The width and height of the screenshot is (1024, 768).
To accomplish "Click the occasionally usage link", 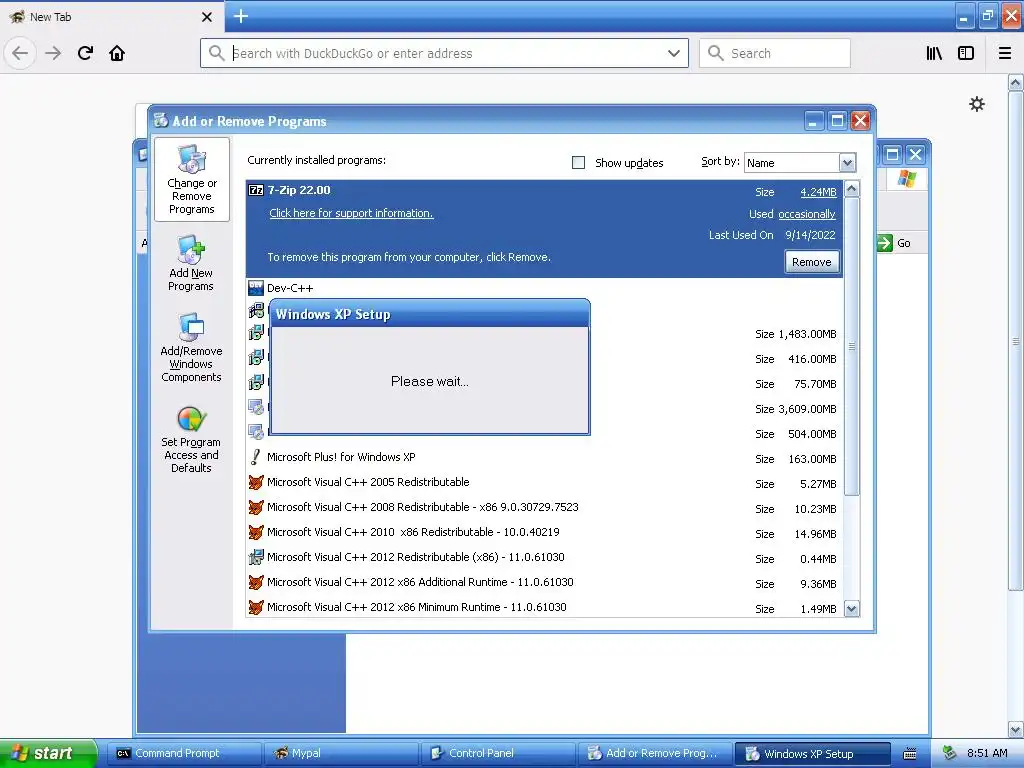I will coord(807,214).
